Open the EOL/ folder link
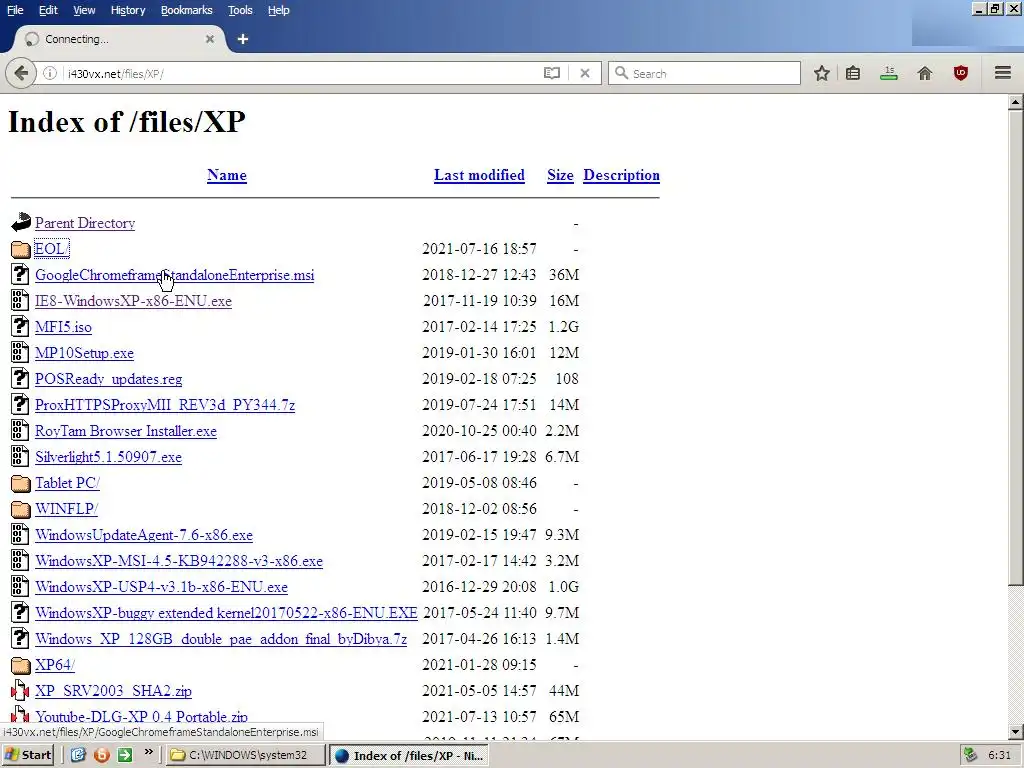Viewport: 1024px width, 768px height. (x=51, y=249)
